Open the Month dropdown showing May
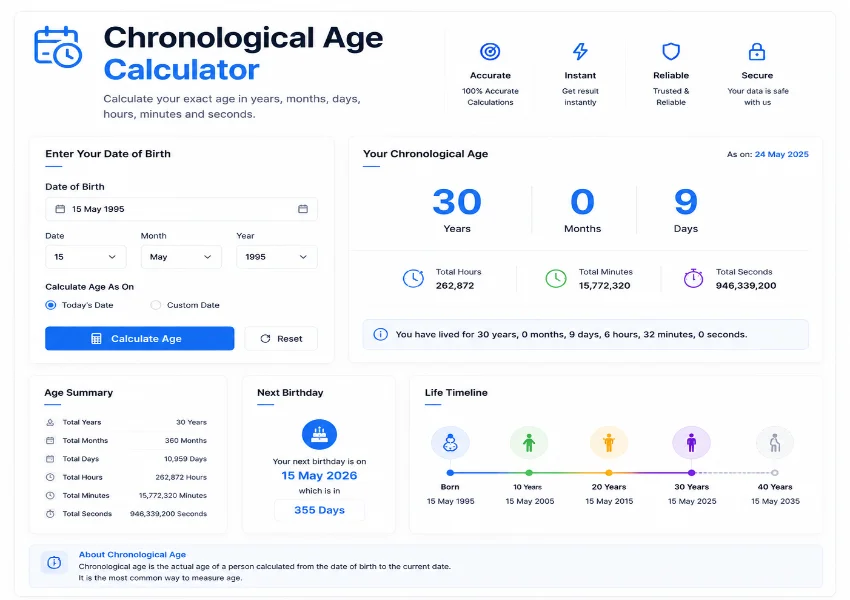The width and height of the screenshot is (850, 600). coord(181,257)
